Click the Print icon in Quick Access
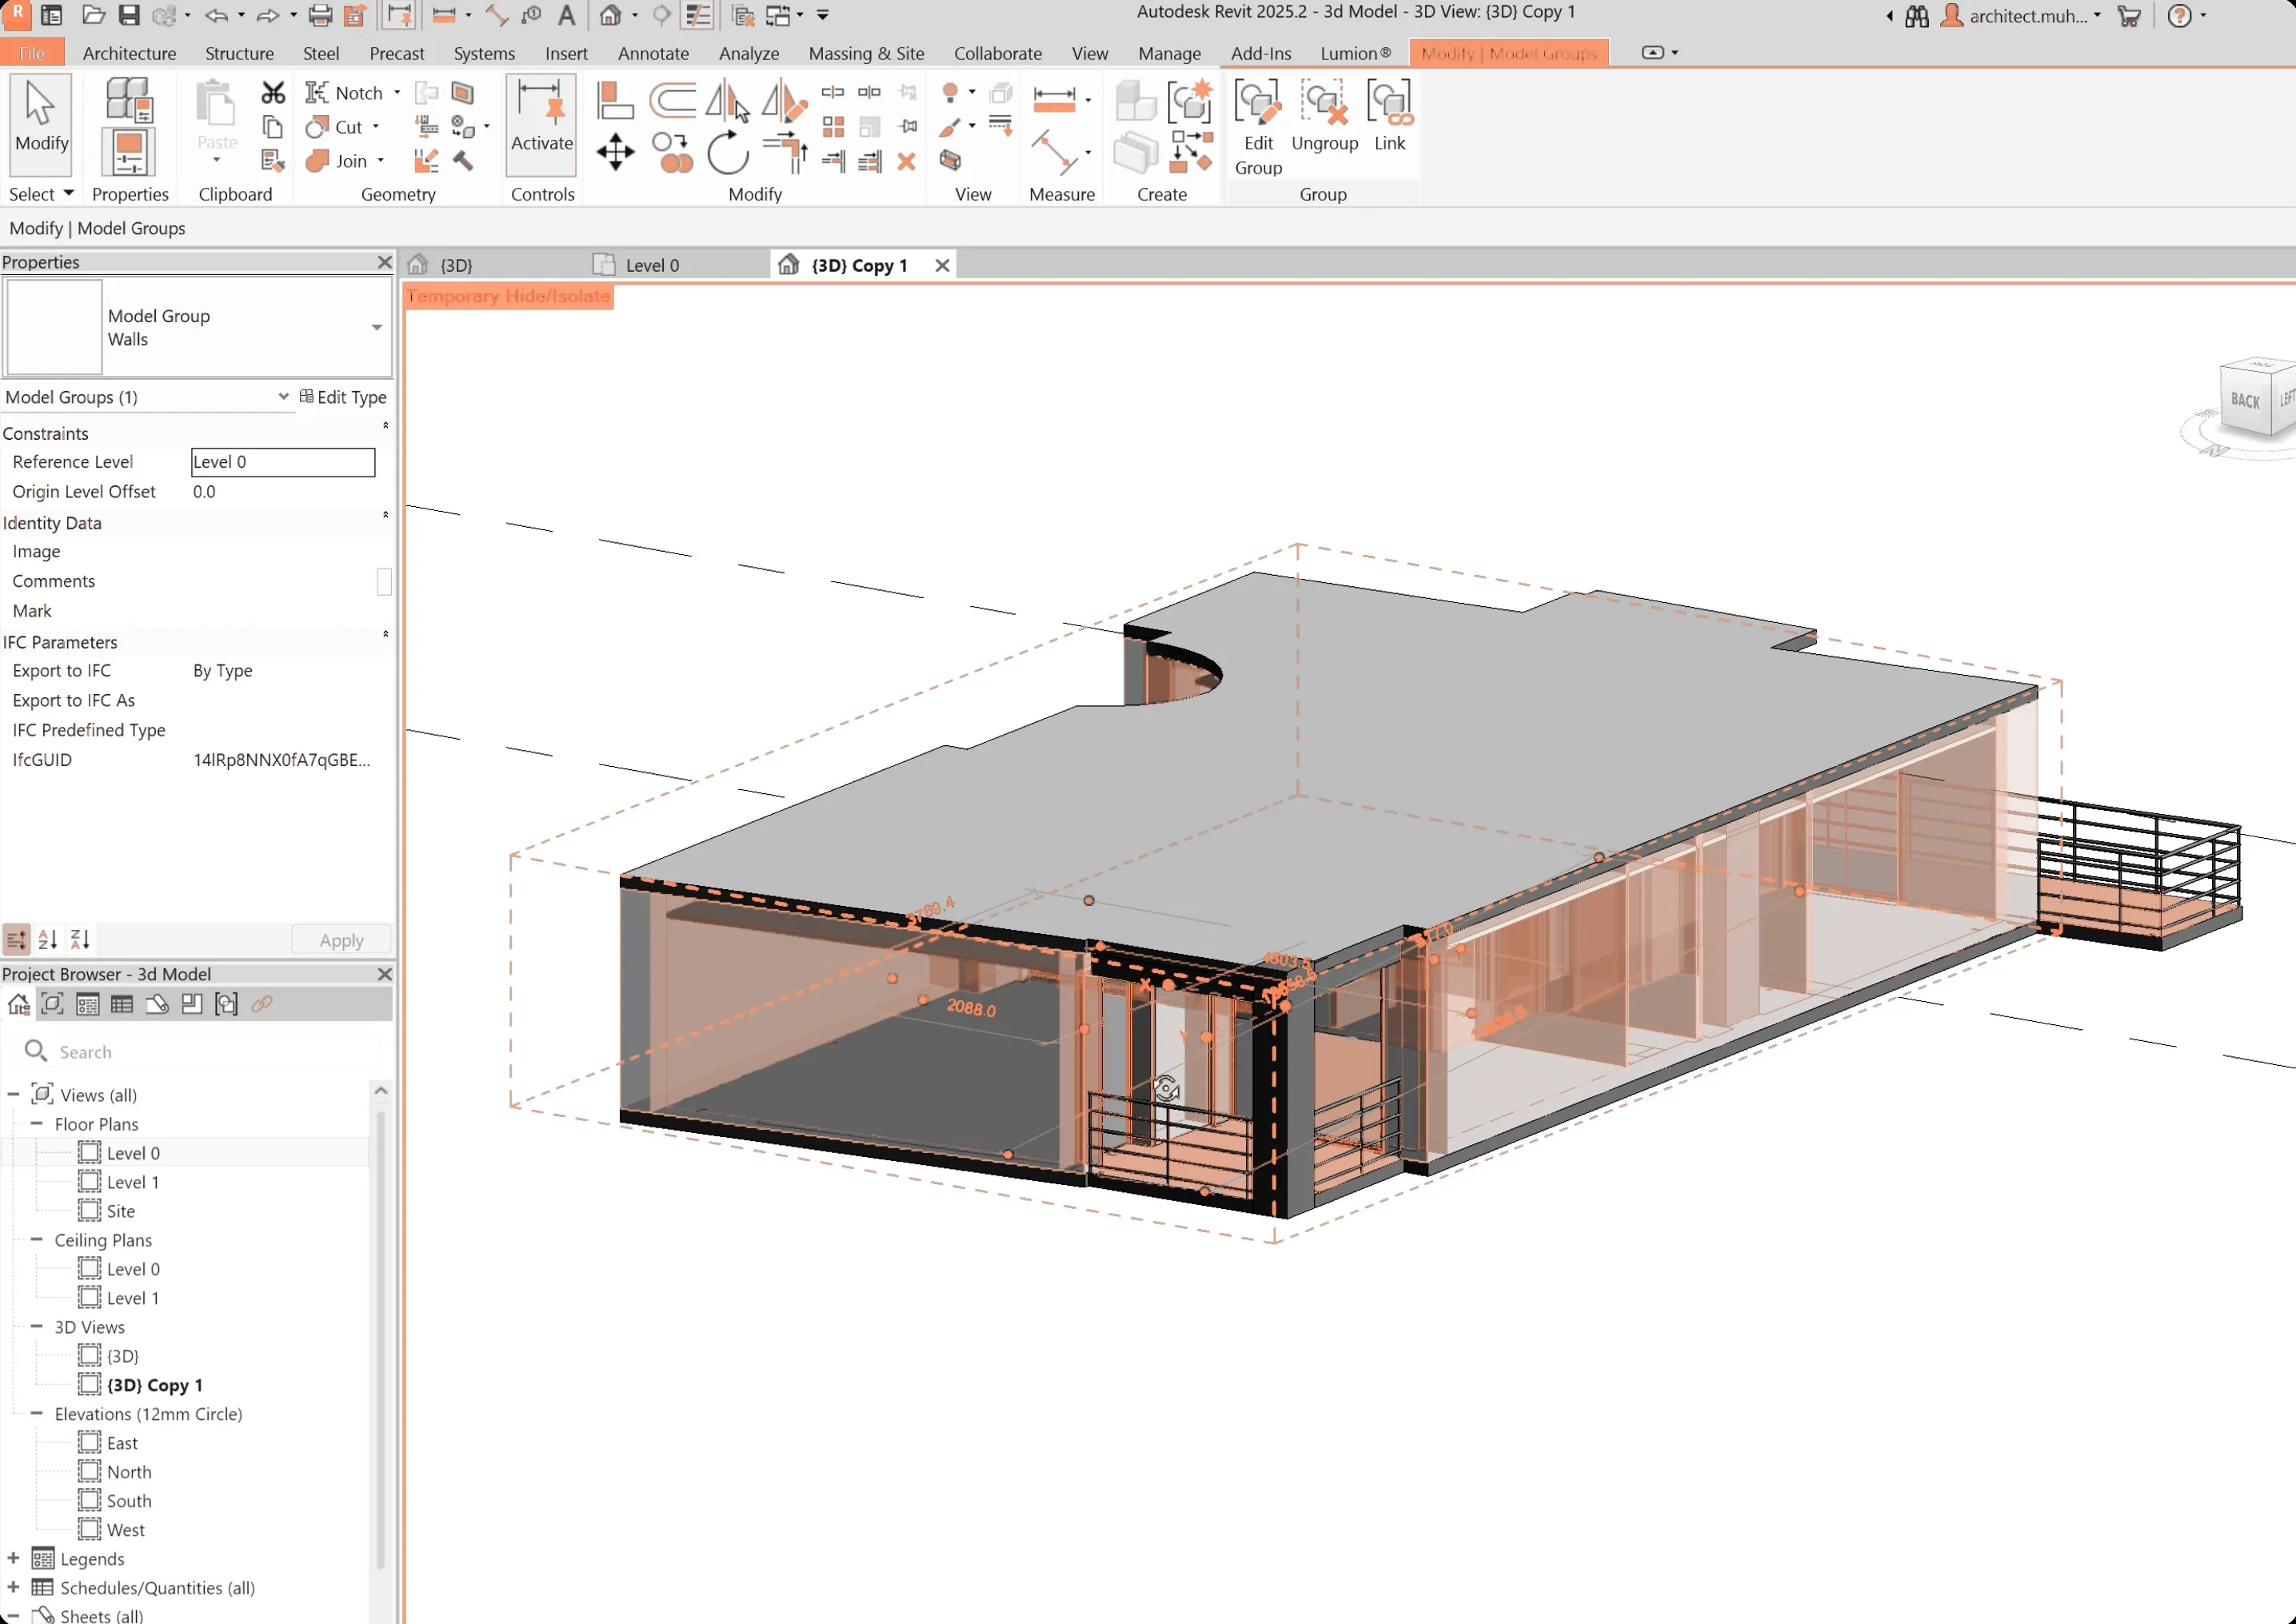 [x=320, y=15]
